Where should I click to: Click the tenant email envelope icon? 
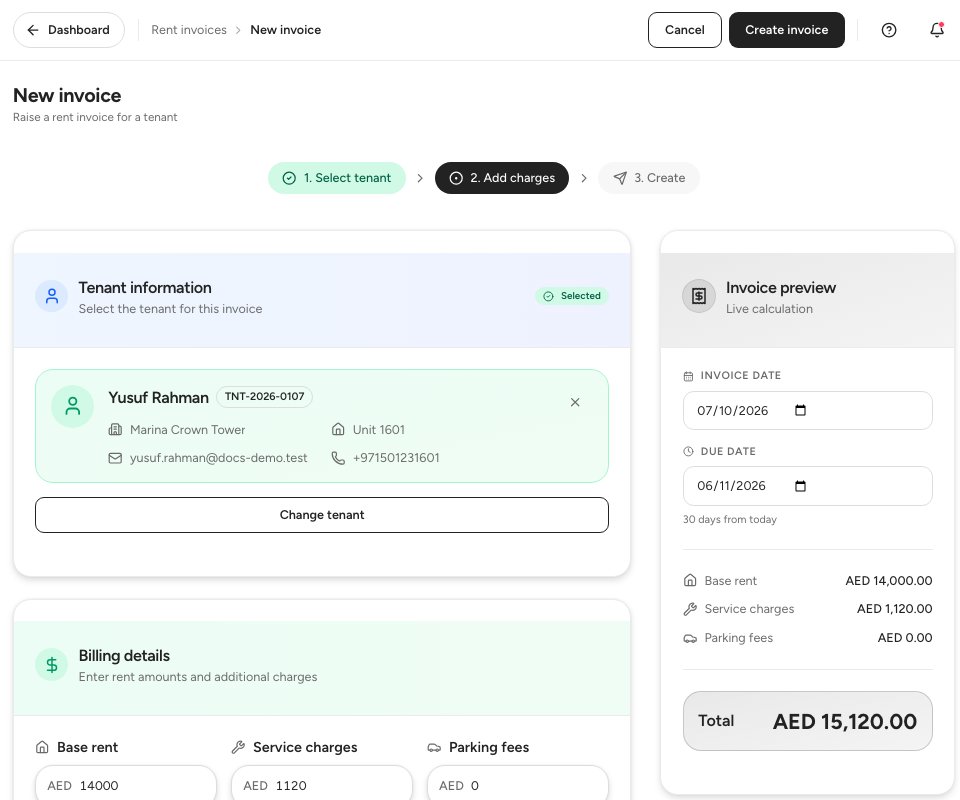tap(115, 458)
